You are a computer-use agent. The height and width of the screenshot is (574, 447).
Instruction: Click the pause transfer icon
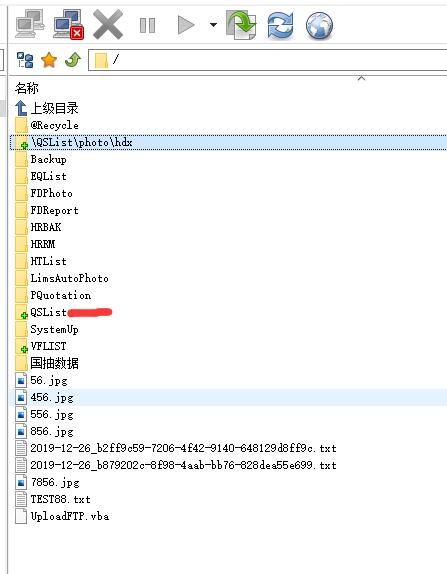tap(148, 25)
